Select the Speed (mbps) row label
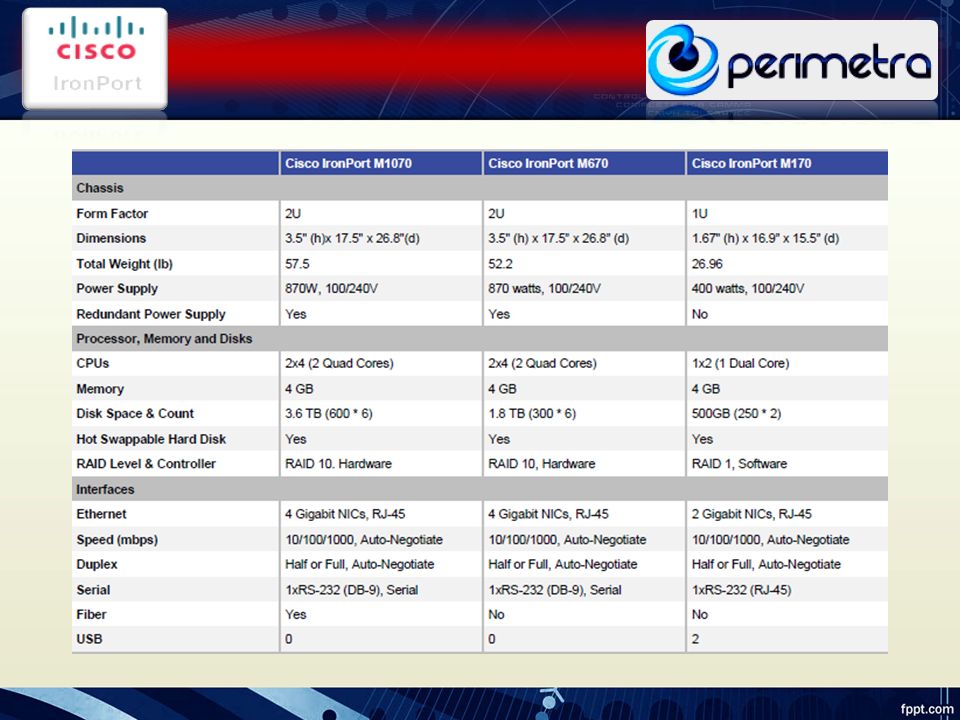 tap(117, 539)
